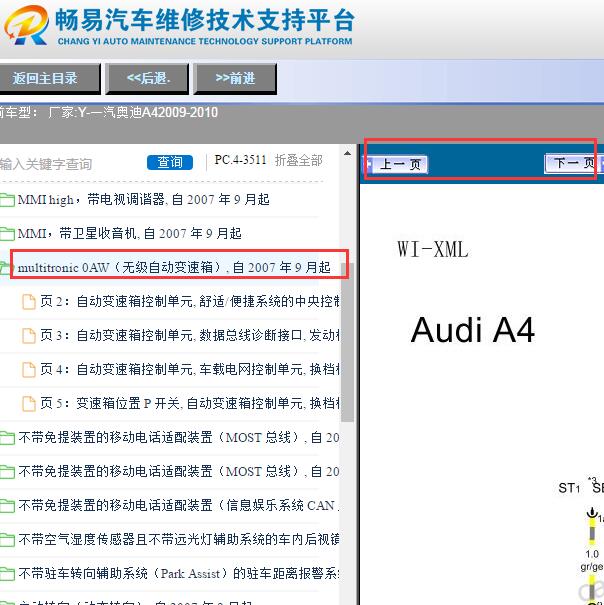The height and width of the screenshot is (605, 604).
Task: Click the 厂家:Y-一汽奥迪A42009-2010 vehicle text
Action: click(x=133, y=112)
